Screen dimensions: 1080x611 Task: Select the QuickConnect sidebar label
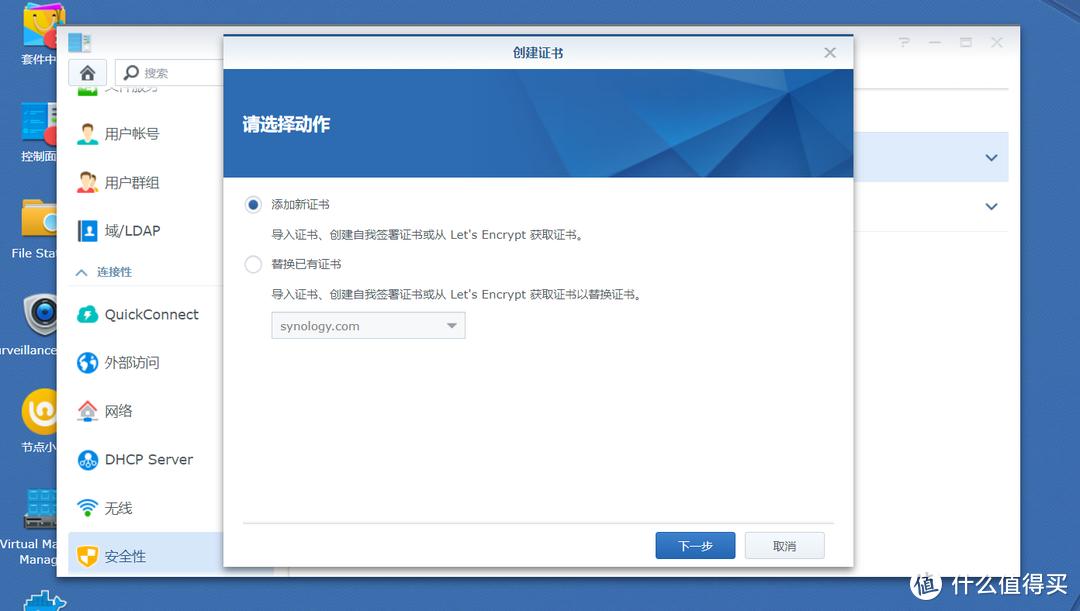tap(152, 315)
